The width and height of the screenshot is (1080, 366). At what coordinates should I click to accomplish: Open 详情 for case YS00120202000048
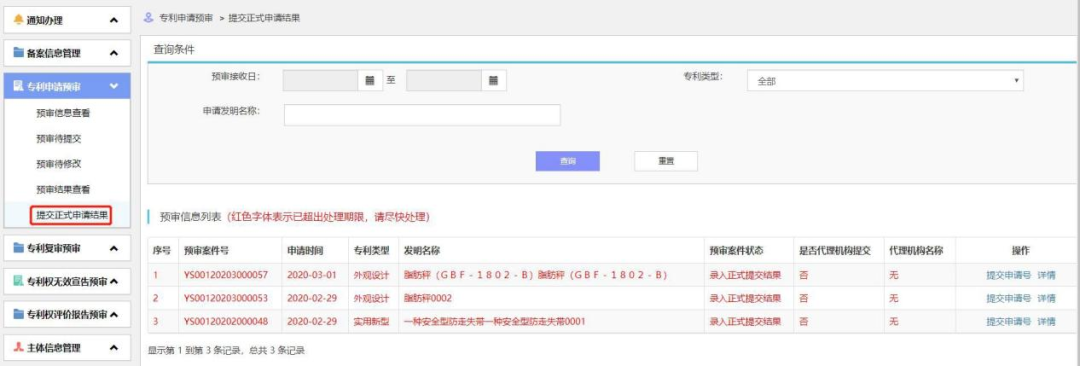click(x=1046, y=321)
